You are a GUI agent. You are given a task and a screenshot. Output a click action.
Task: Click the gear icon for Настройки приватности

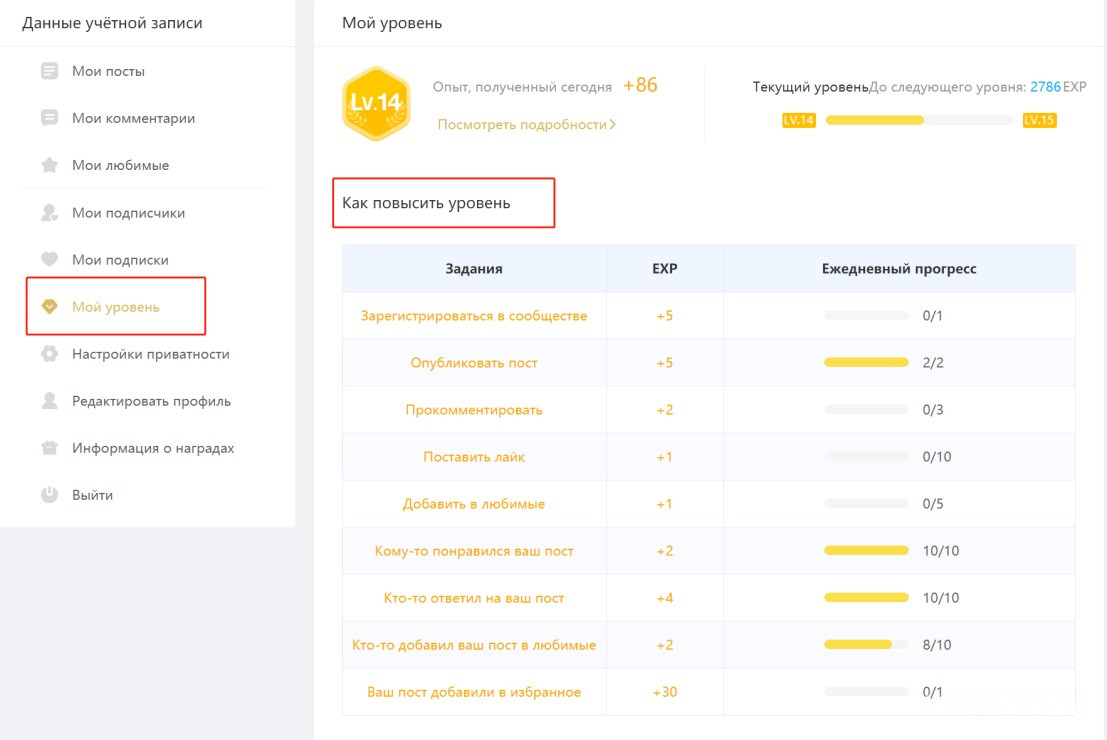tap(49, 354)
